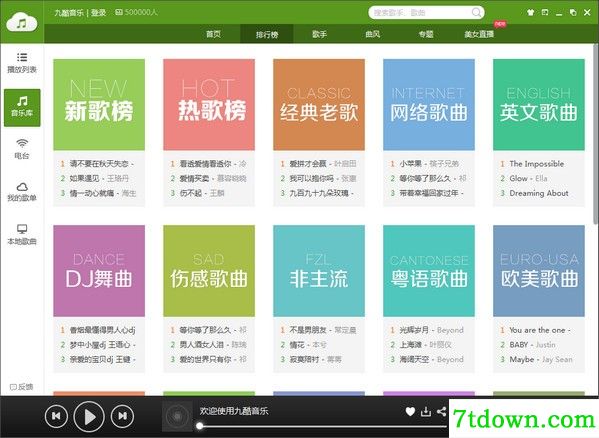This screenshot has width=599, height=438.
Task: Click the download icon in player bar
Action: 426,411
